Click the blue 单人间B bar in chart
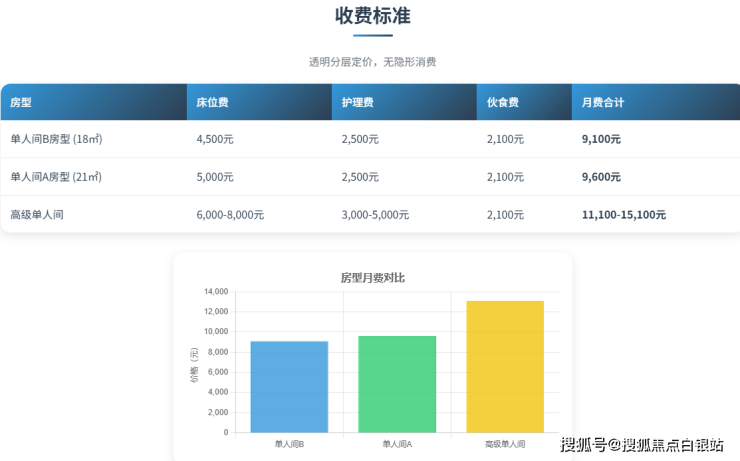The width and height of the screenshot is (740, 461). tap(289, 387)
